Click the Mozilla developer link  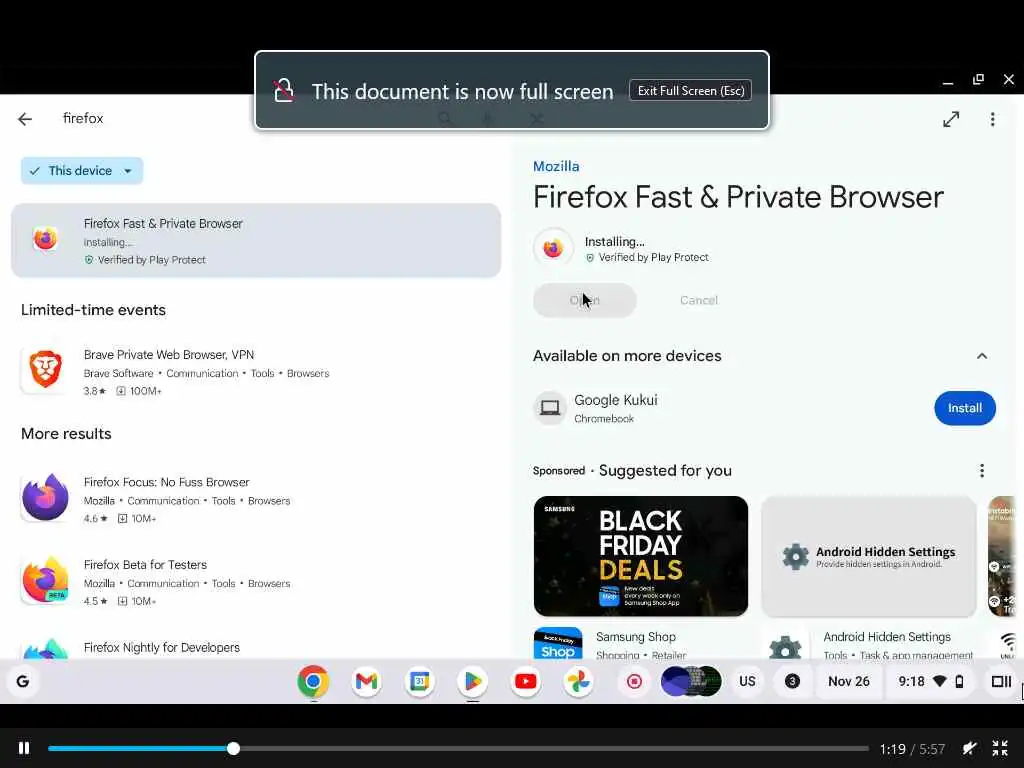point(556,166)
